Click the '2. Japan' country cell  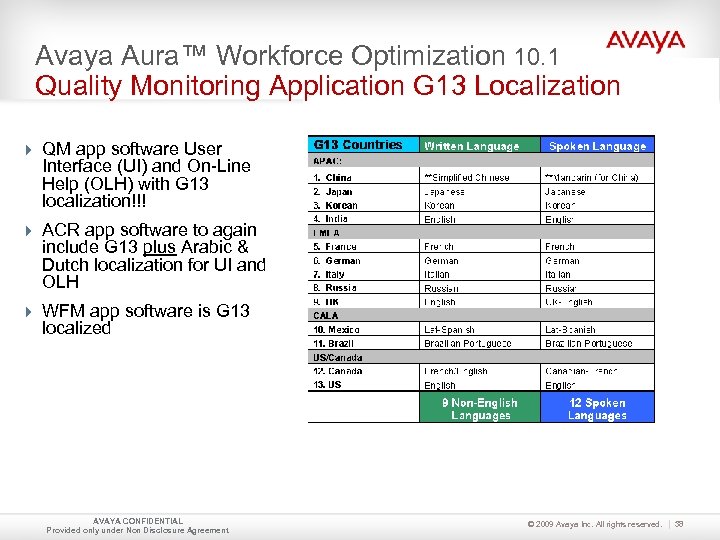363,191
